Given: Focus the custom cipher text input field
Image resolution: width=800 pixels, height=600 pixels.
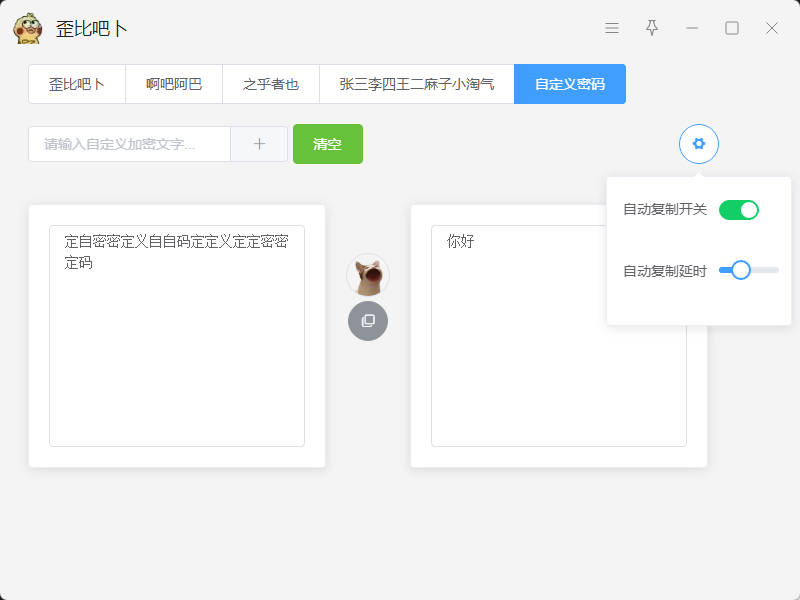Looking at the screenshot, I should (x=130, y=144).
